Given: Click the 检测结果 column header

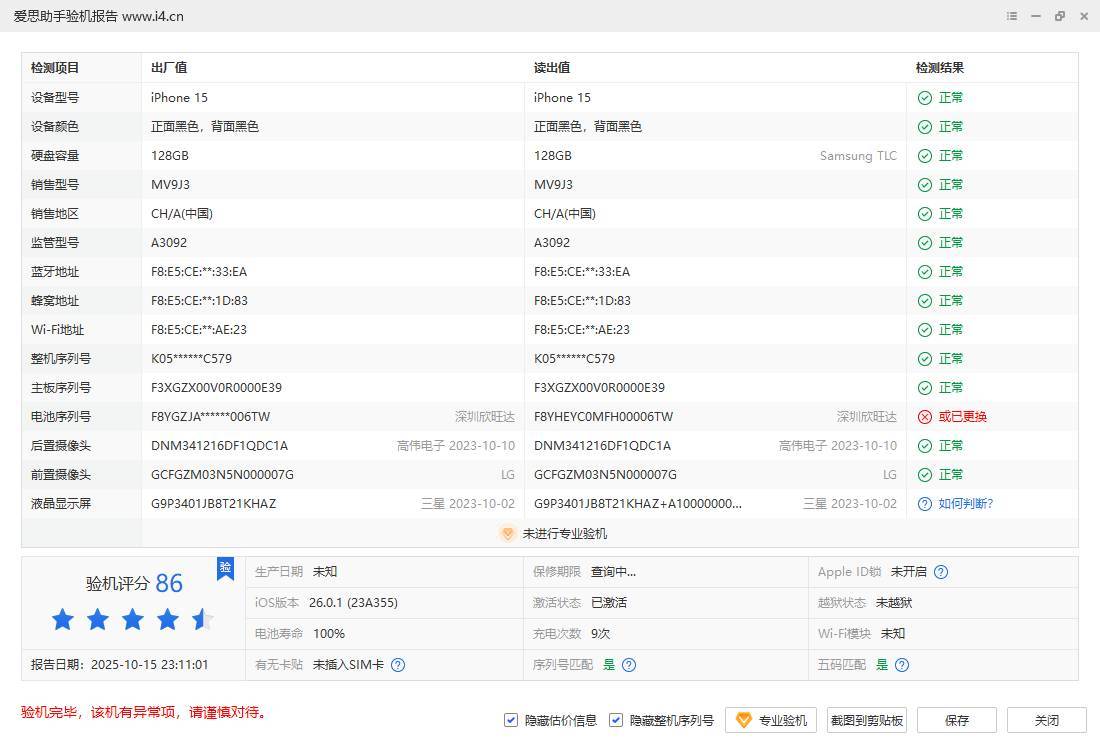Looking at the screenshot, I should 940,68.
